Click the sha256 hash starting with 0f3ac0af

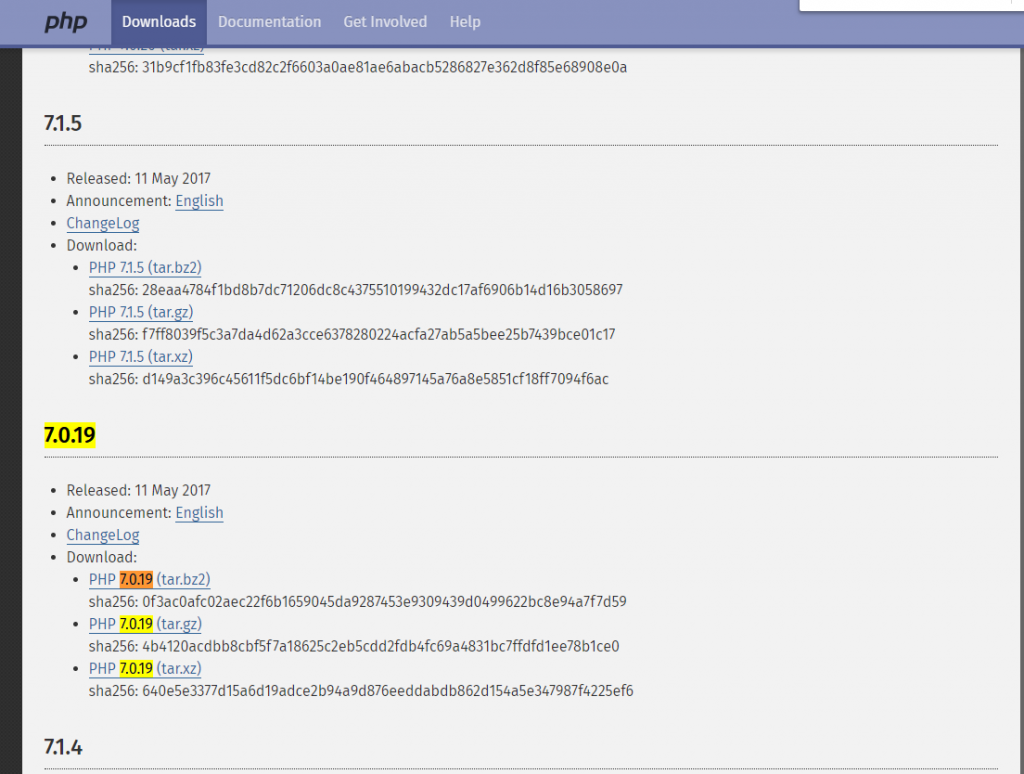coord(384,602)
